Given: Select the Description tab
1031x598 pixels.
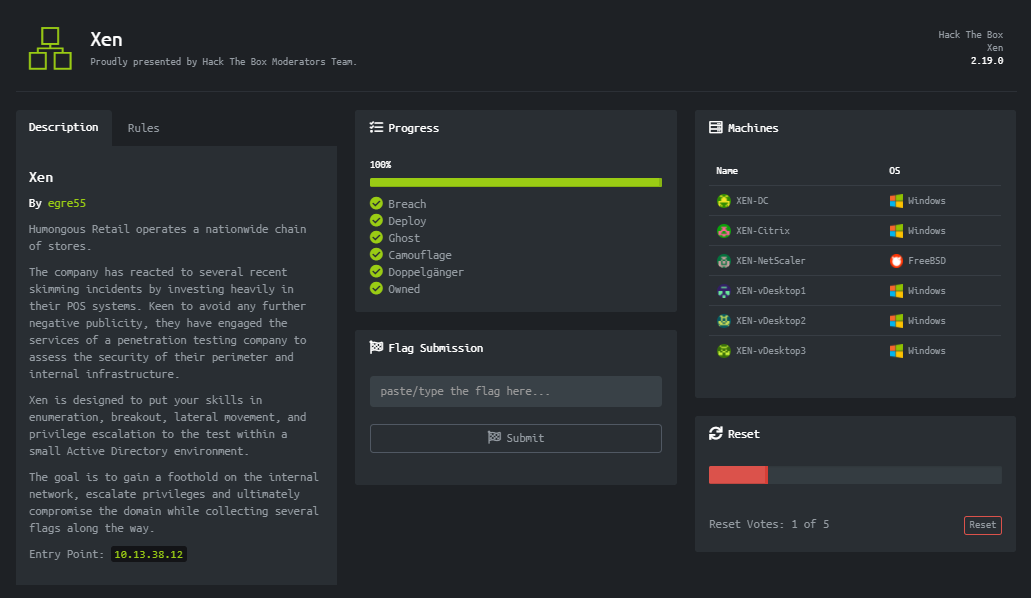Looking at the screenshot, I should point(63,127).
